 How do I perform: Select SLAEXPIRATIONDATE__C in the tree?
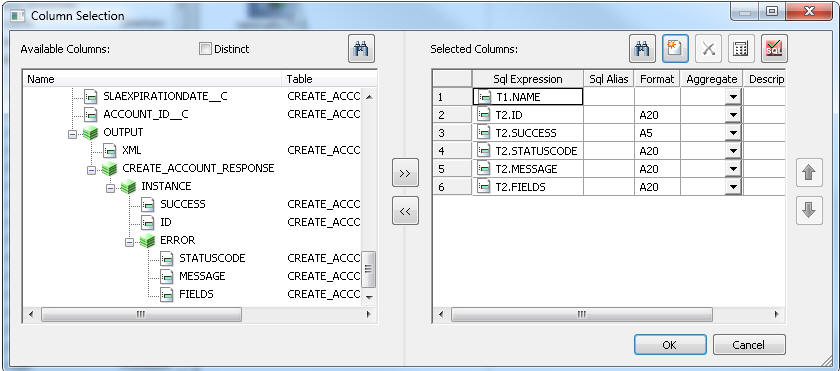[165, 96]
